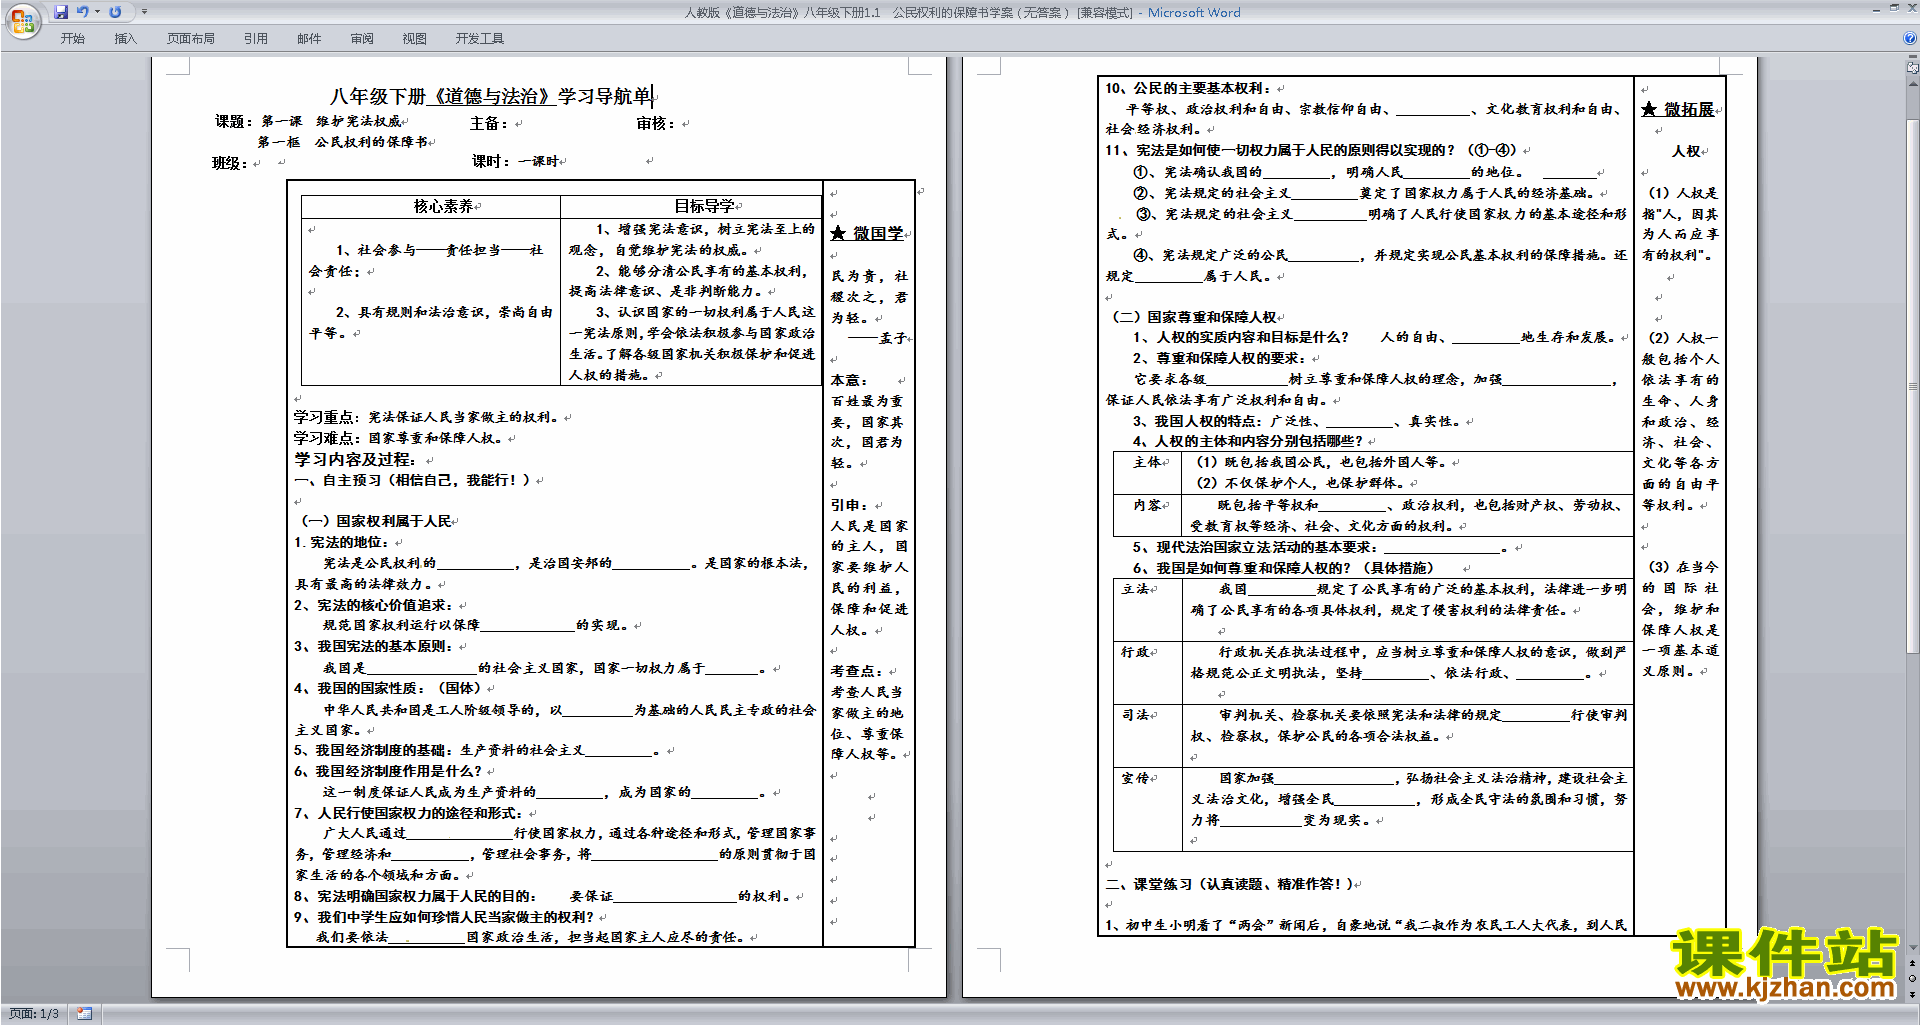Click the 核心素养 table header cell
Screen dimensions: 1920x1025
click(431, 206)
